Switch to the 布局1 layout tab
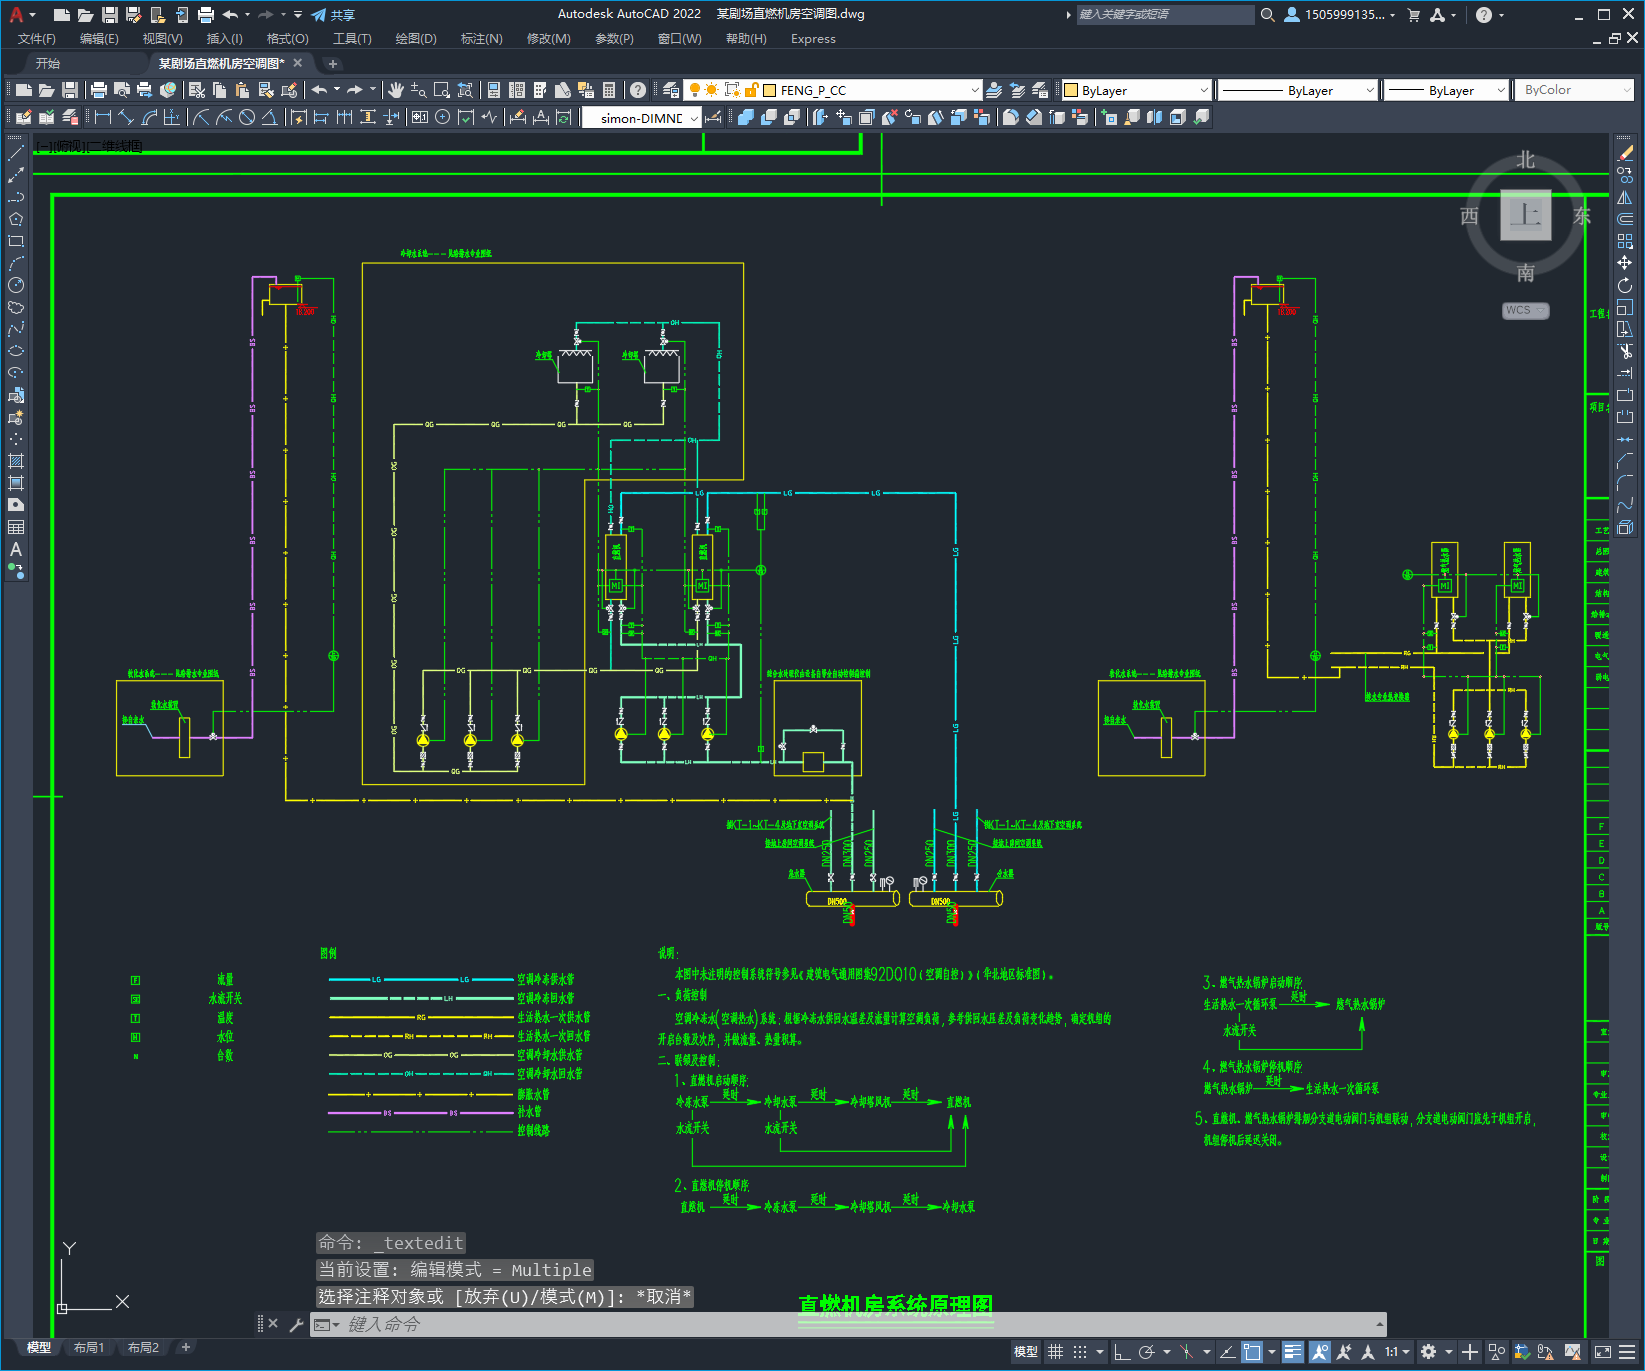This screenshot has width=1645, height=1371. pos(88,1348)
